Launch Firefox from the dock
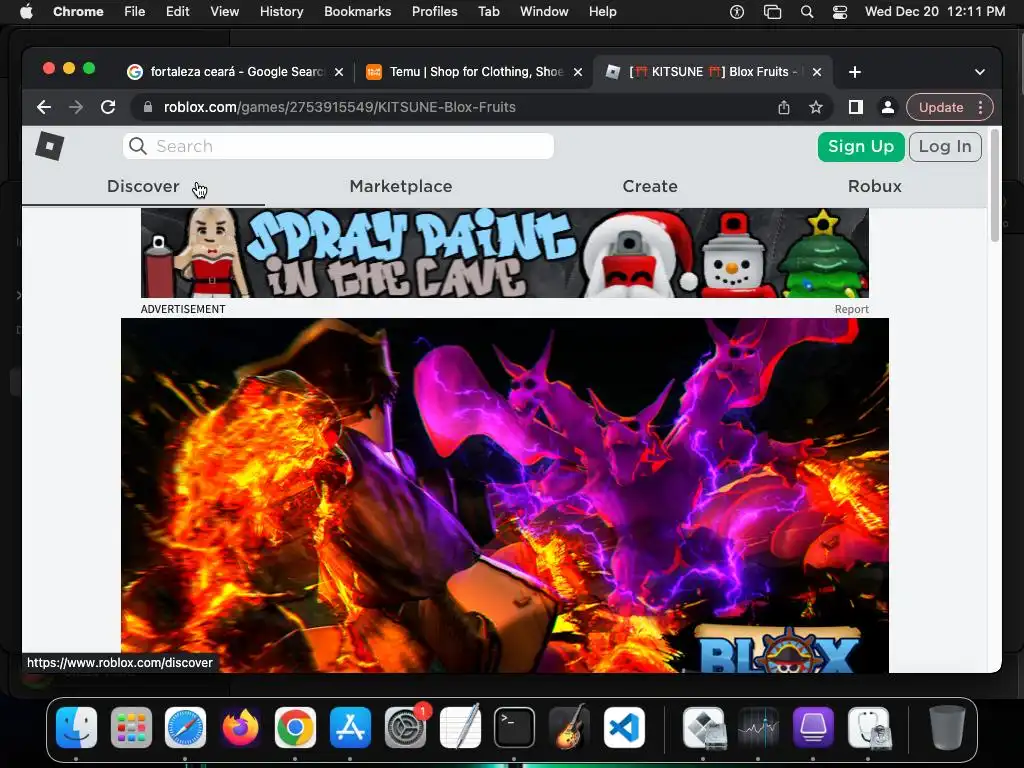This screenshot has width=1024, height=768. tap(240, 728)
